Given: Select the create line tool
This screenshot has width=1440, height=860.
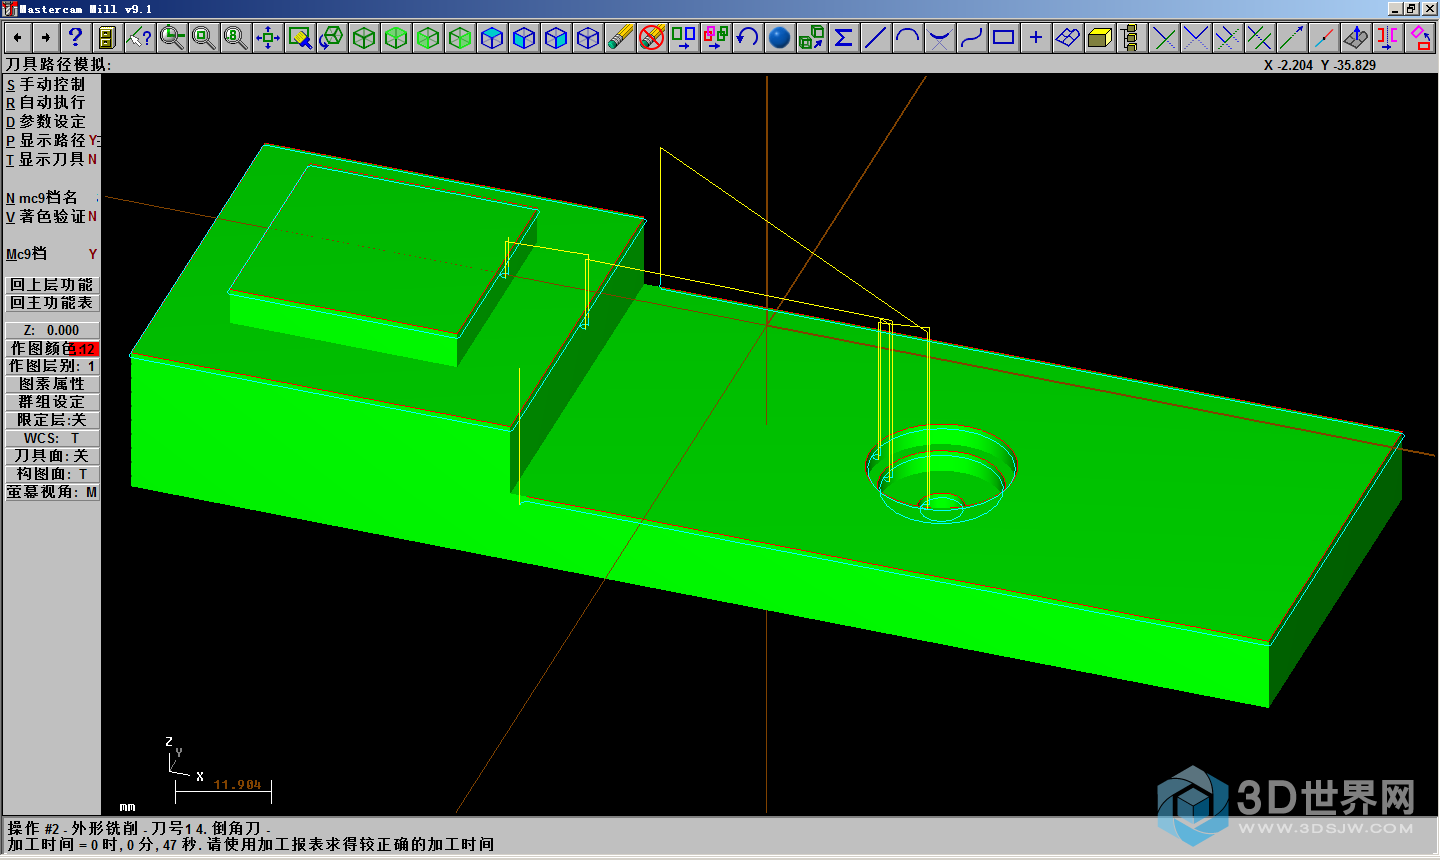Looking at the screenshot, I should (876, 38).
